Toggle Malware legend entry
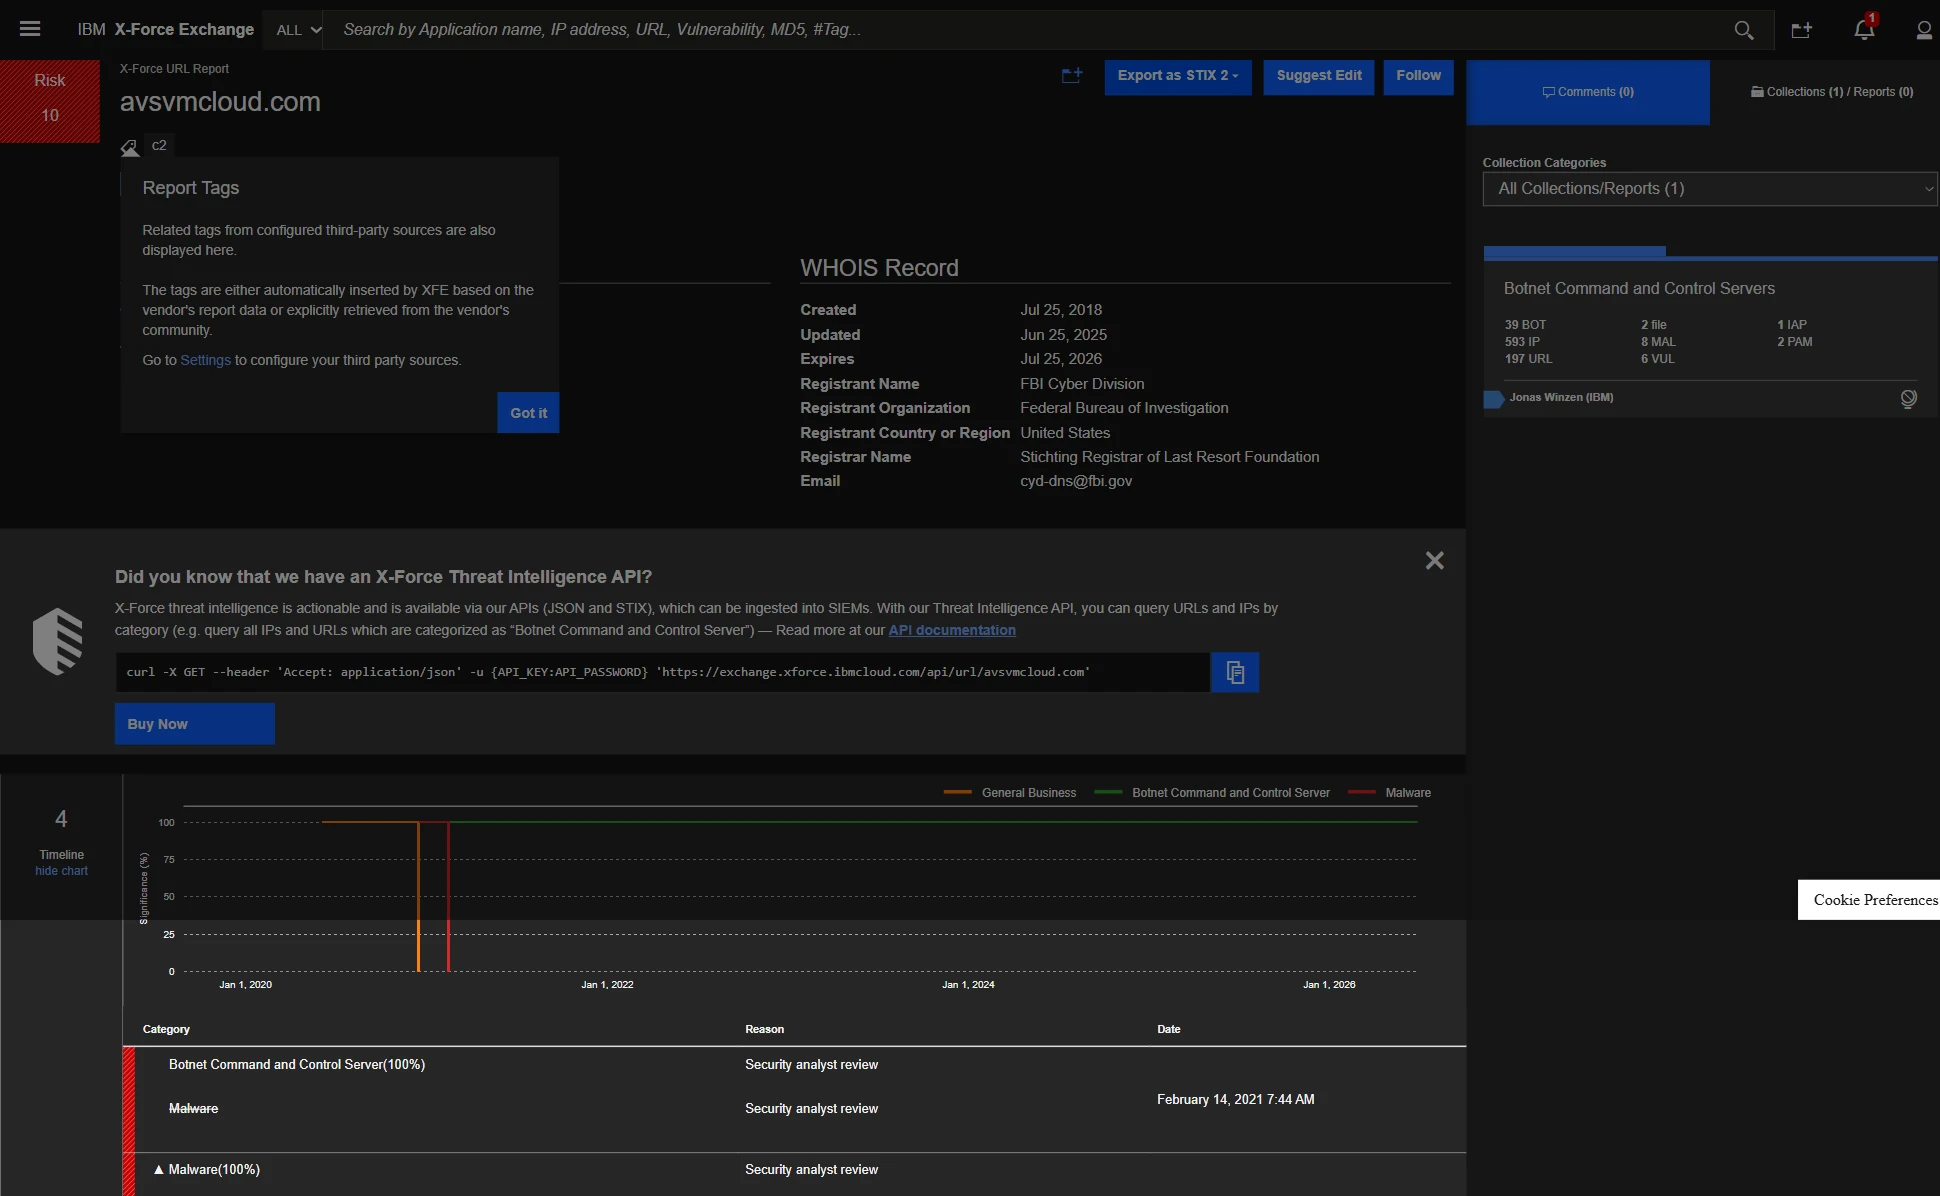 [x=1390, y=793]
